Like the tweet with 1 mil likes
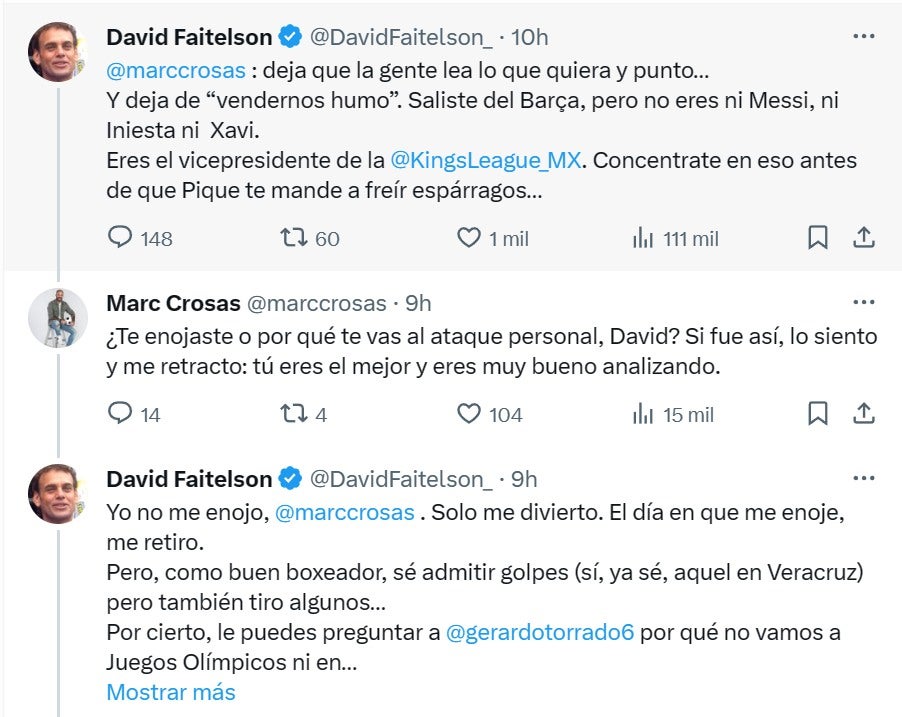Screen dimensions: 902x717 (x=469, y=238)
